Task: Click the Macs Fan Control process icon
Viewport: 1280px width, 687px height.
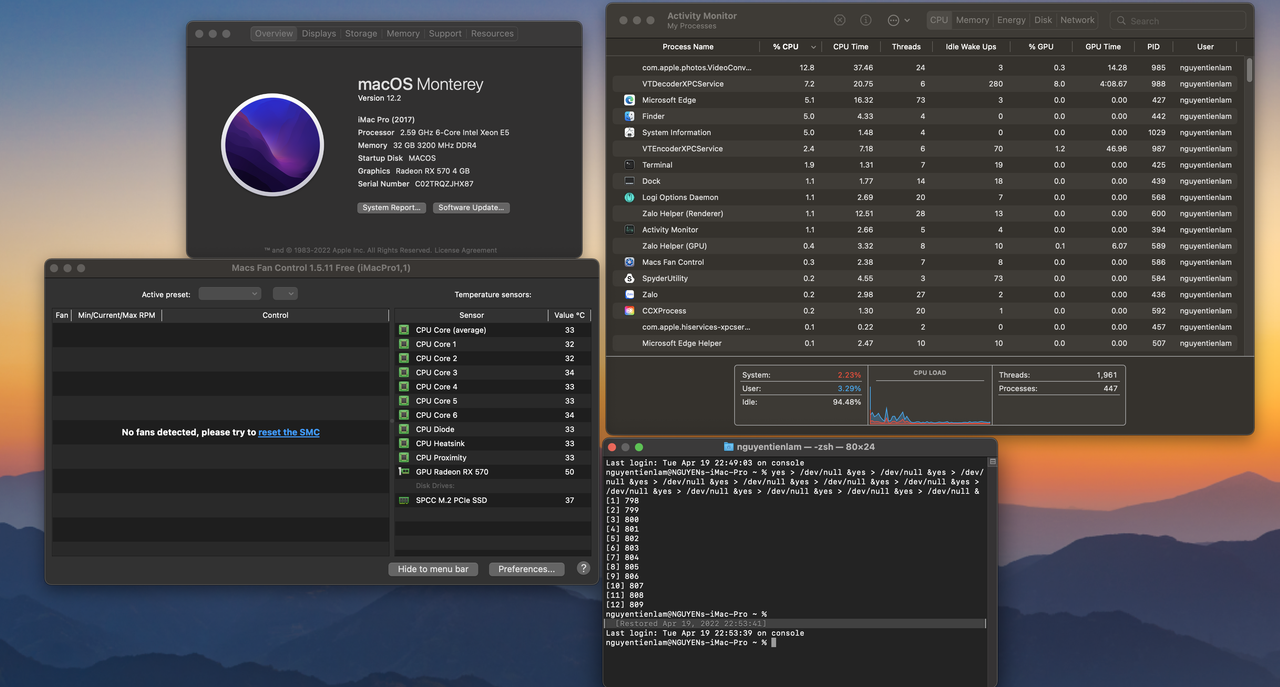Action: click(629, 262)
